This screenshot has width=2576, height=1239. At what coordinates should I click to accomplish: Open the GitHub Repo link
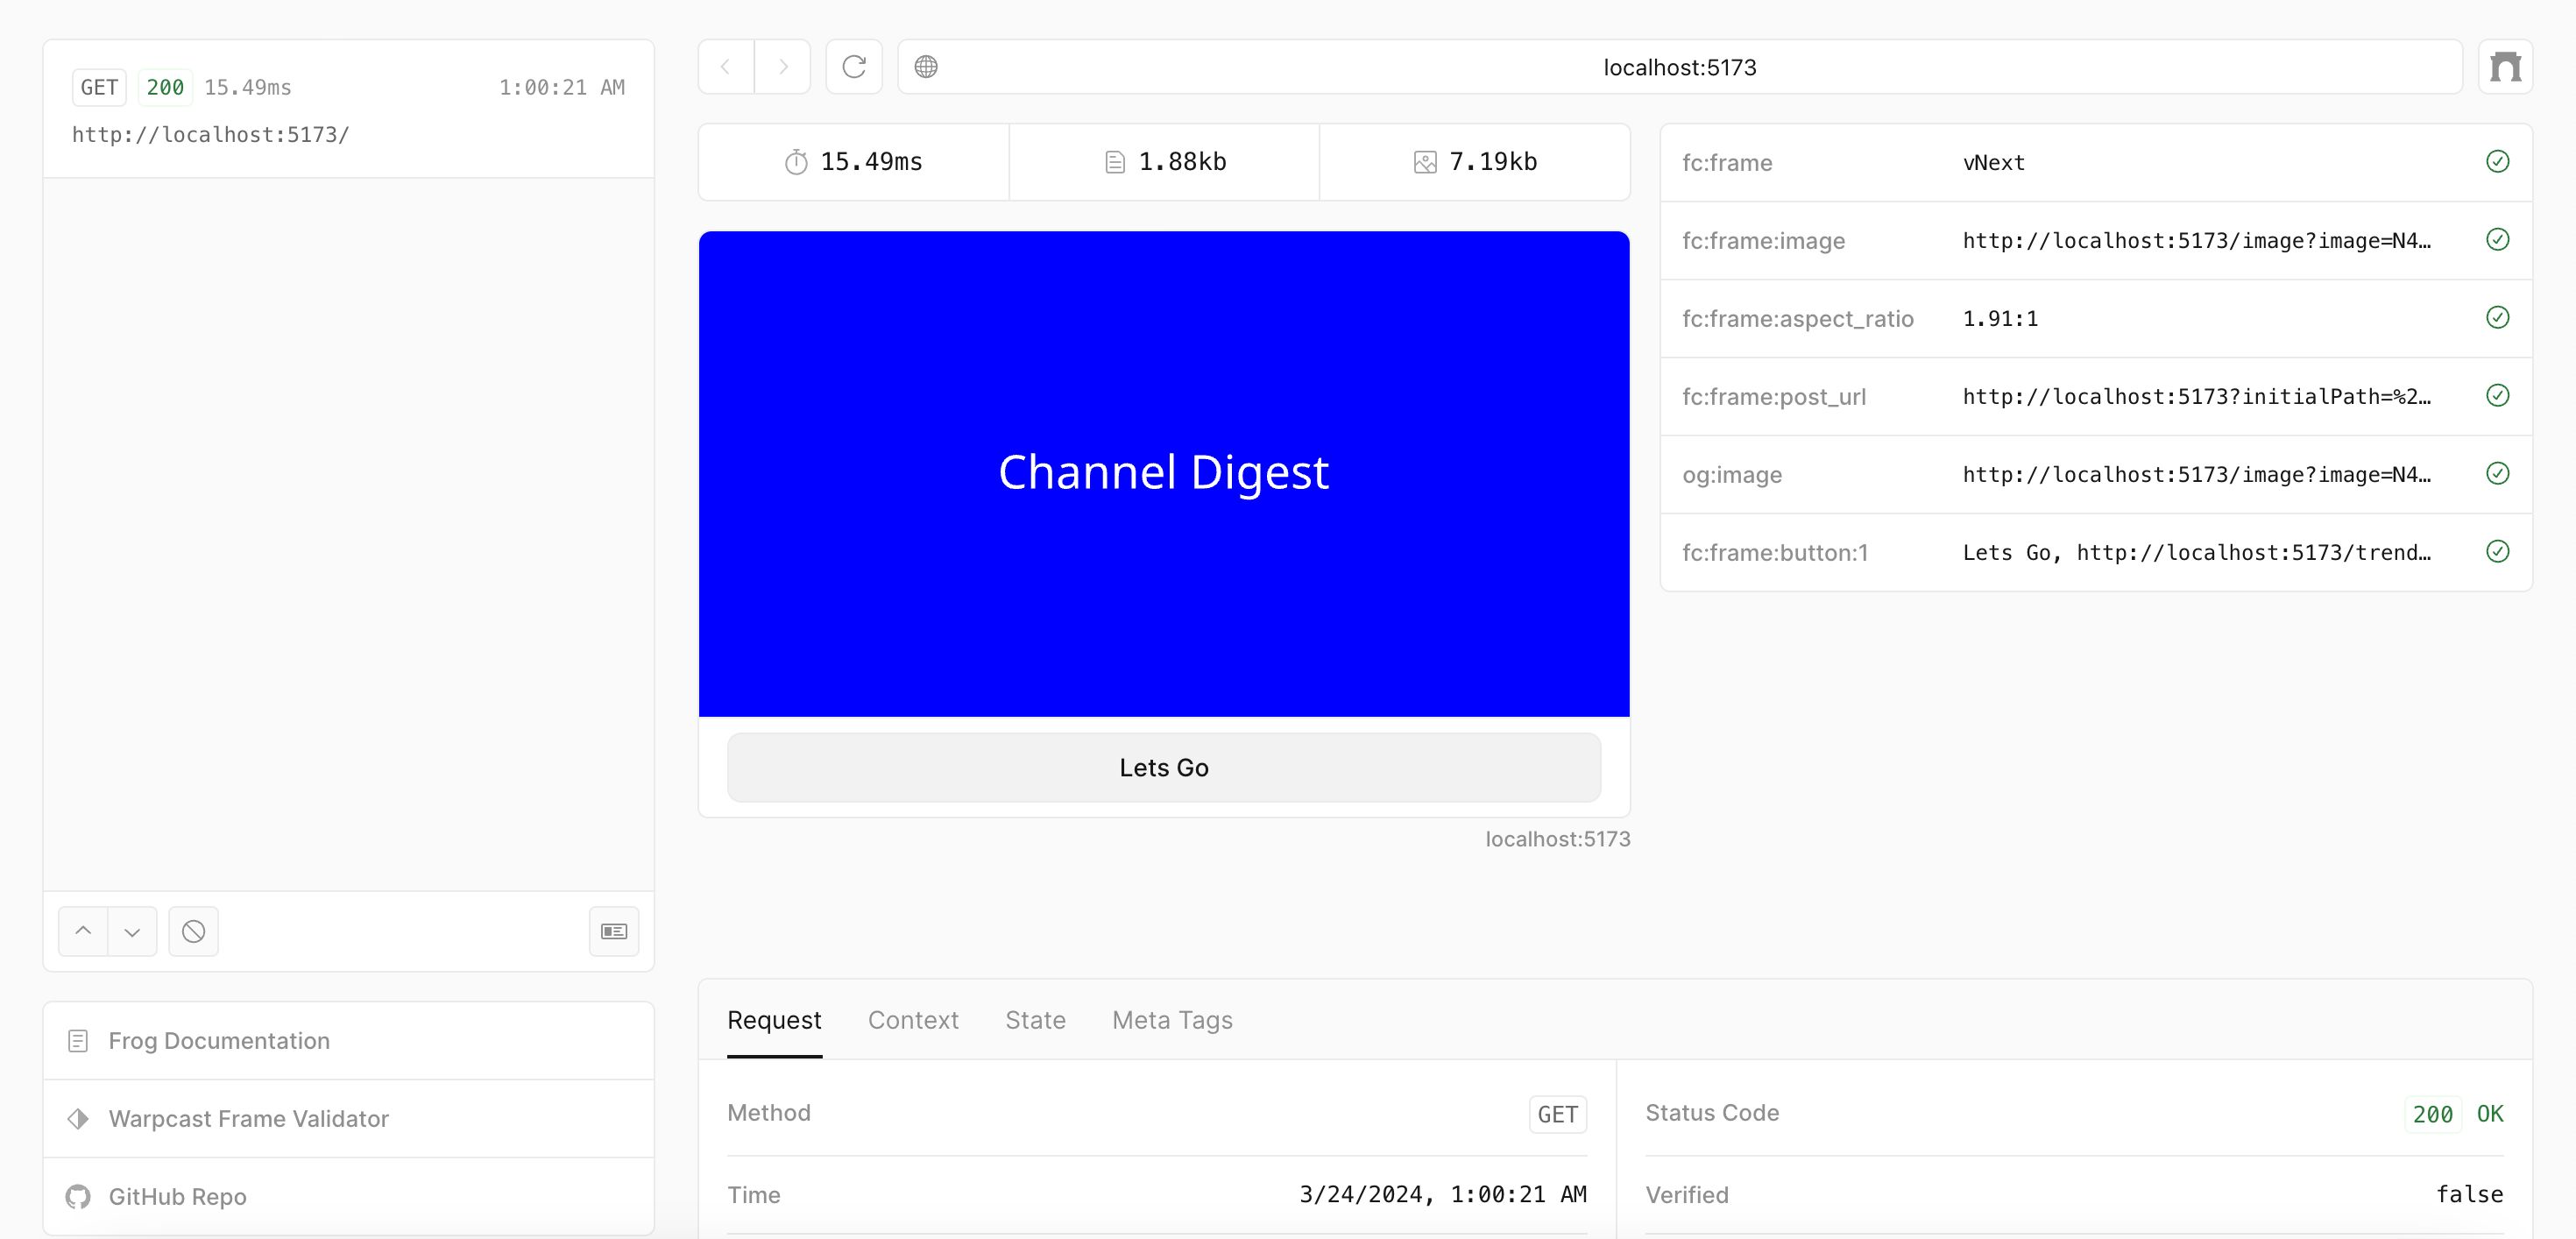[x=348, y=1196]
